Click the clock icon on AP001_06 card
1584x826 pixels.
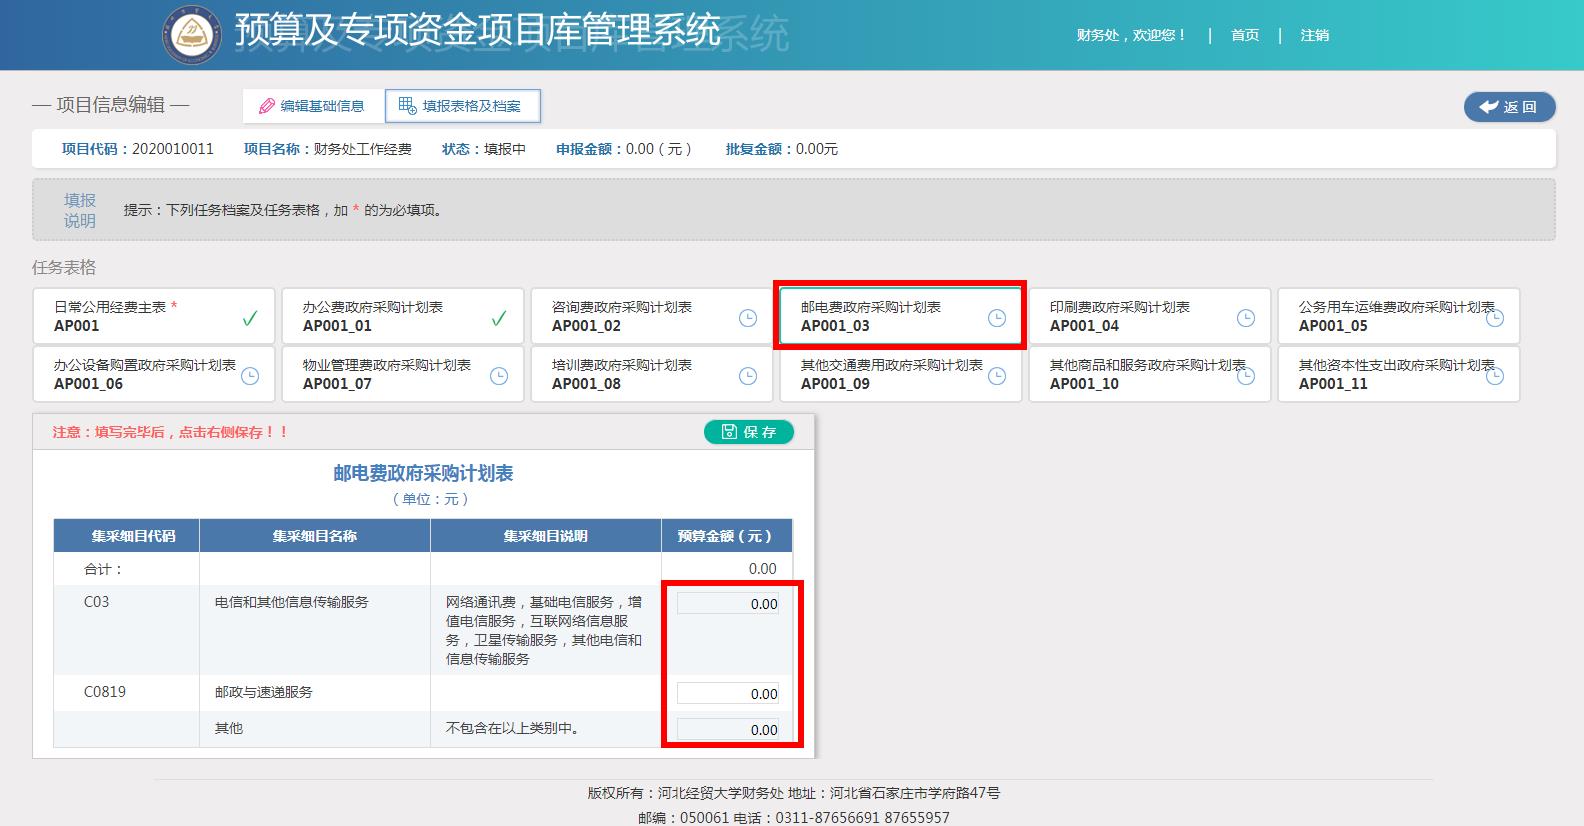coord(250,376)
